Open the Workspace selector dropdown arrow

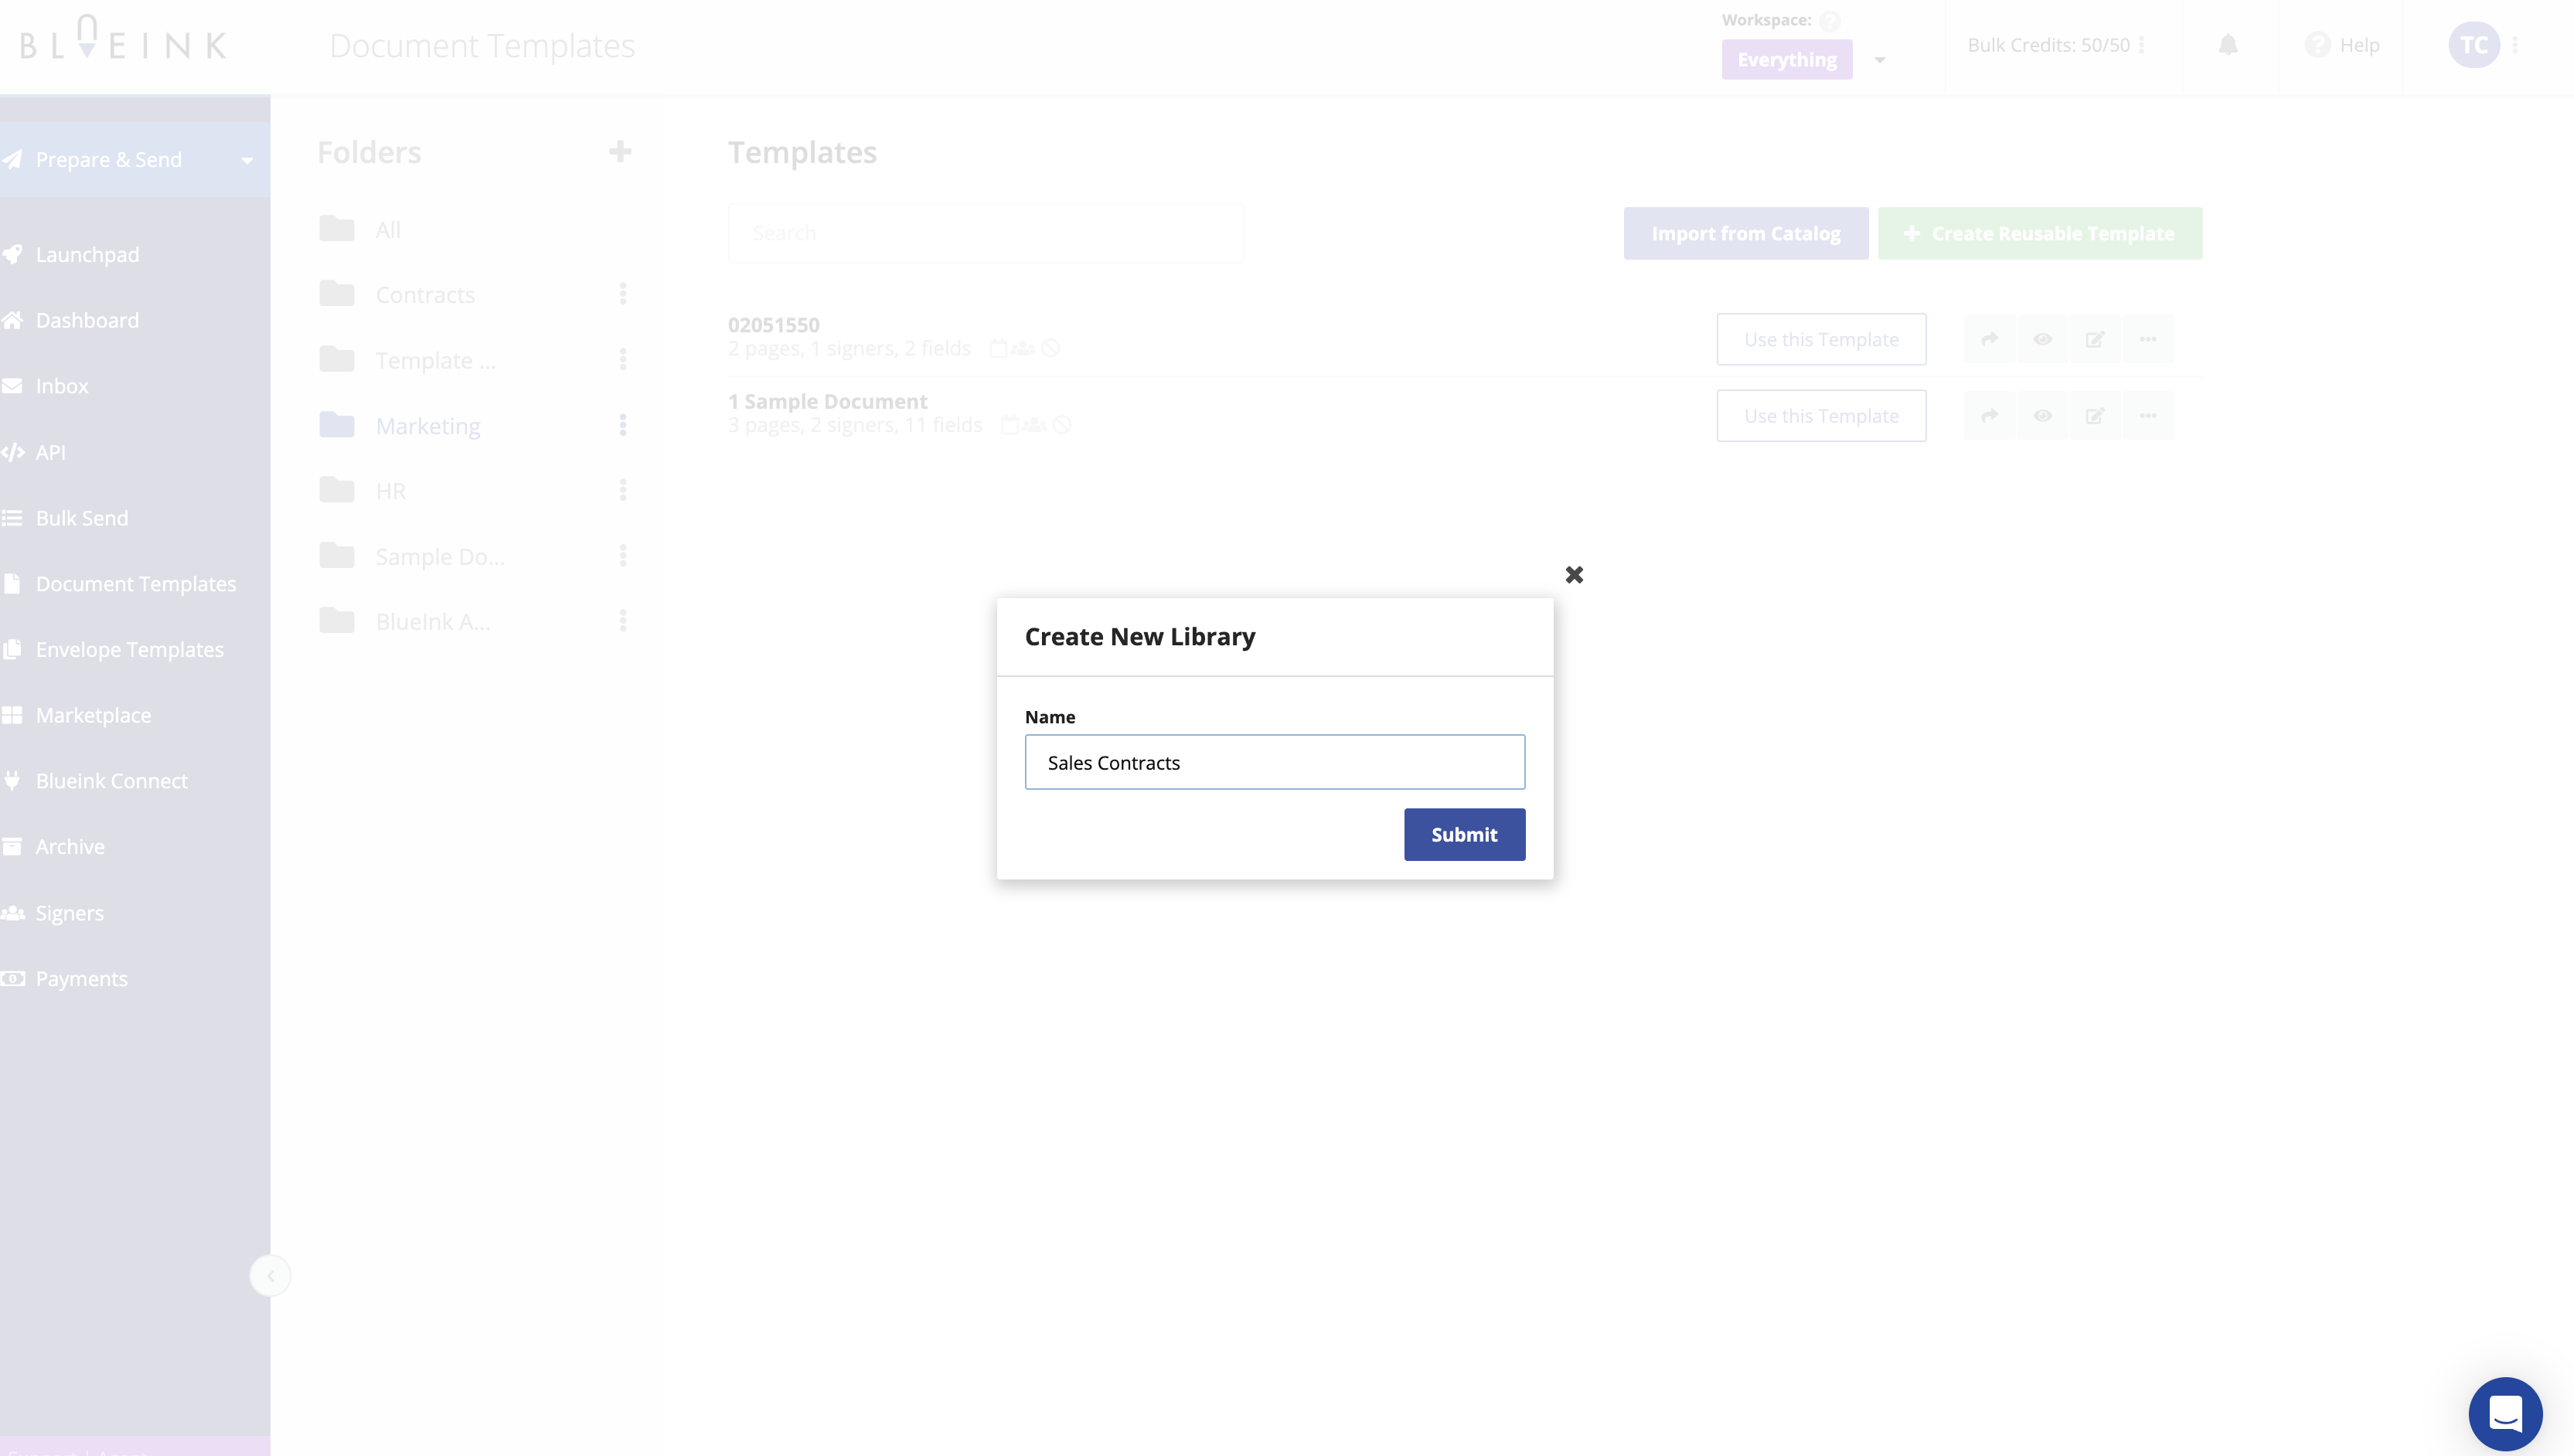[x=1880, y=60]
